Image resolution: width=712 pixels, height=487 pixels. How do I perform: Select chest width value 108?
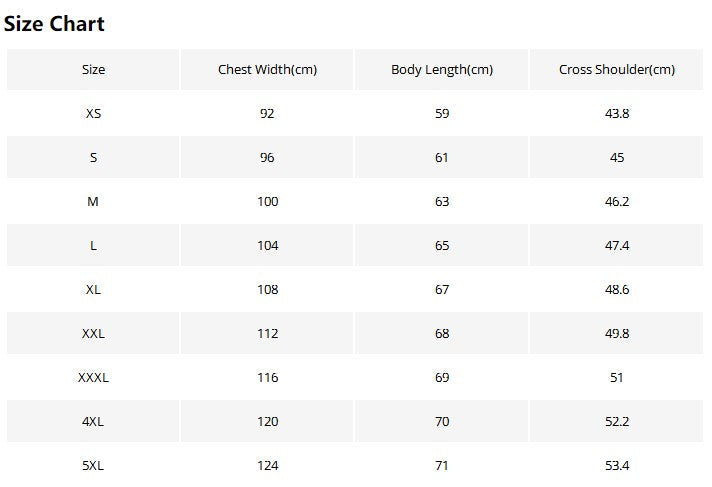(267, 290)
